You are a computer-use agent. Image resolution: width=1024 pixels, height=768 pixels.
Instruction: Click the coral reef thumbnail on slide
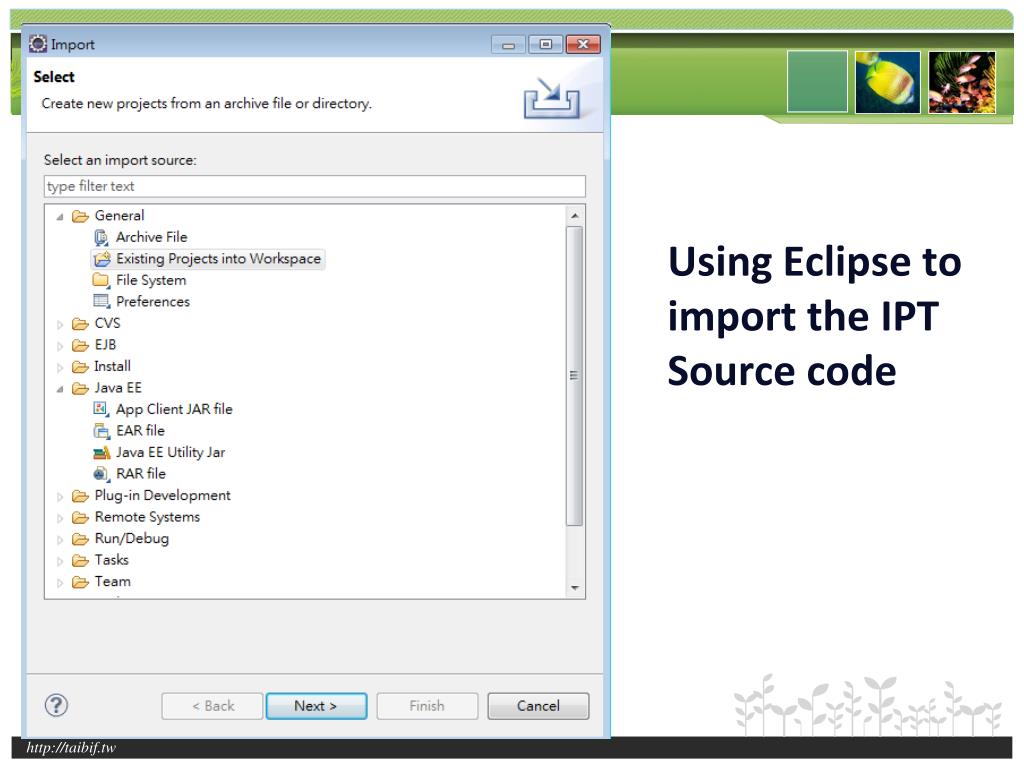(x=962, y=82)
